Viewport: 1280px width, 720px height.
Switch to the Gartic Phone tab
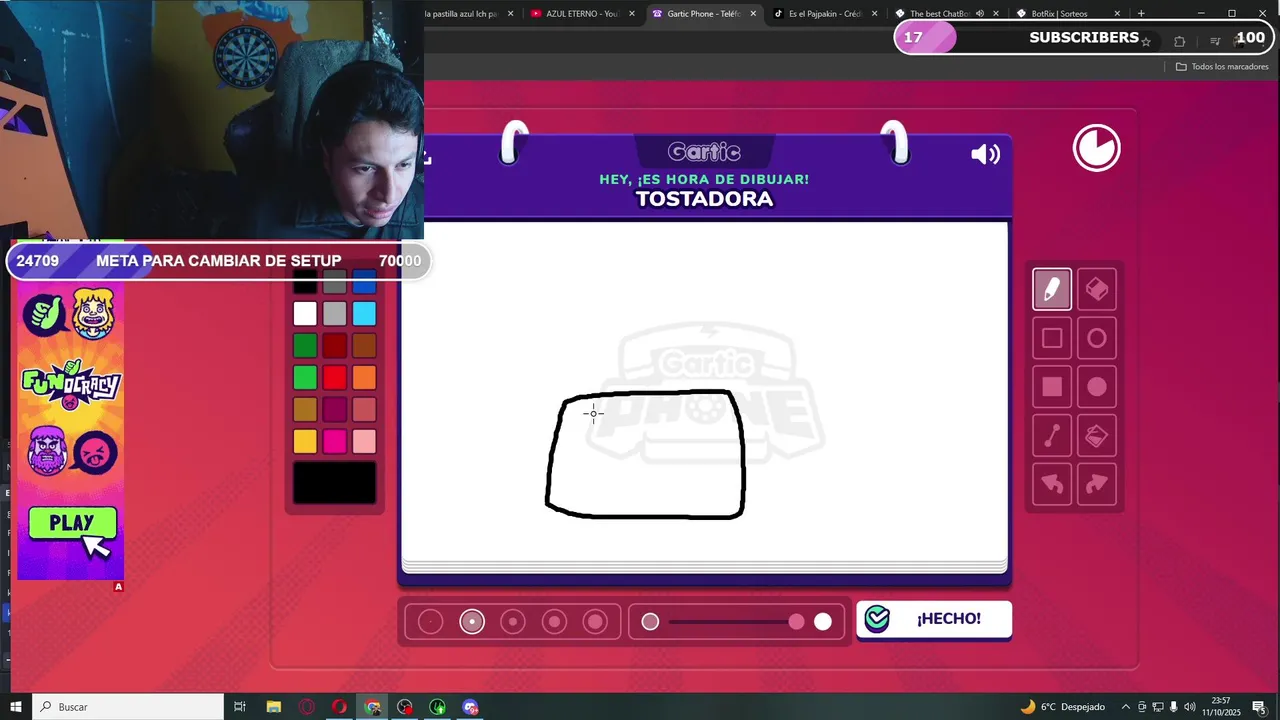coord(704,14)
